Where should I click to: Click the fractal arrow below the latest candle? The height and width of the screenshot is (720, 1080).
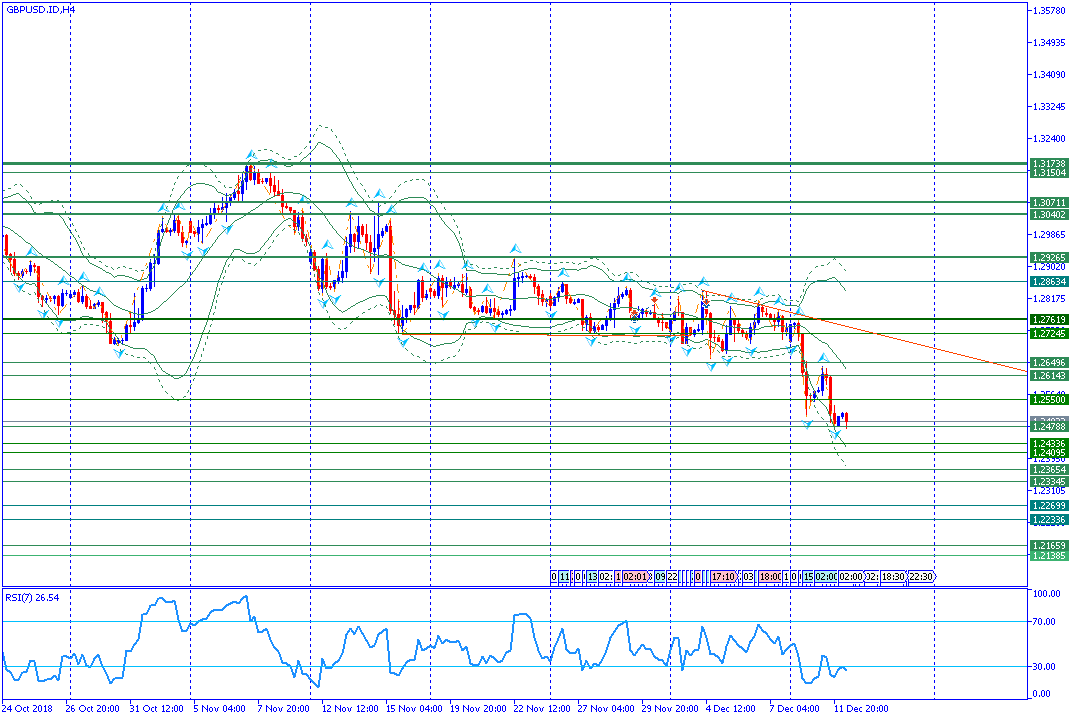coord(838,434)
